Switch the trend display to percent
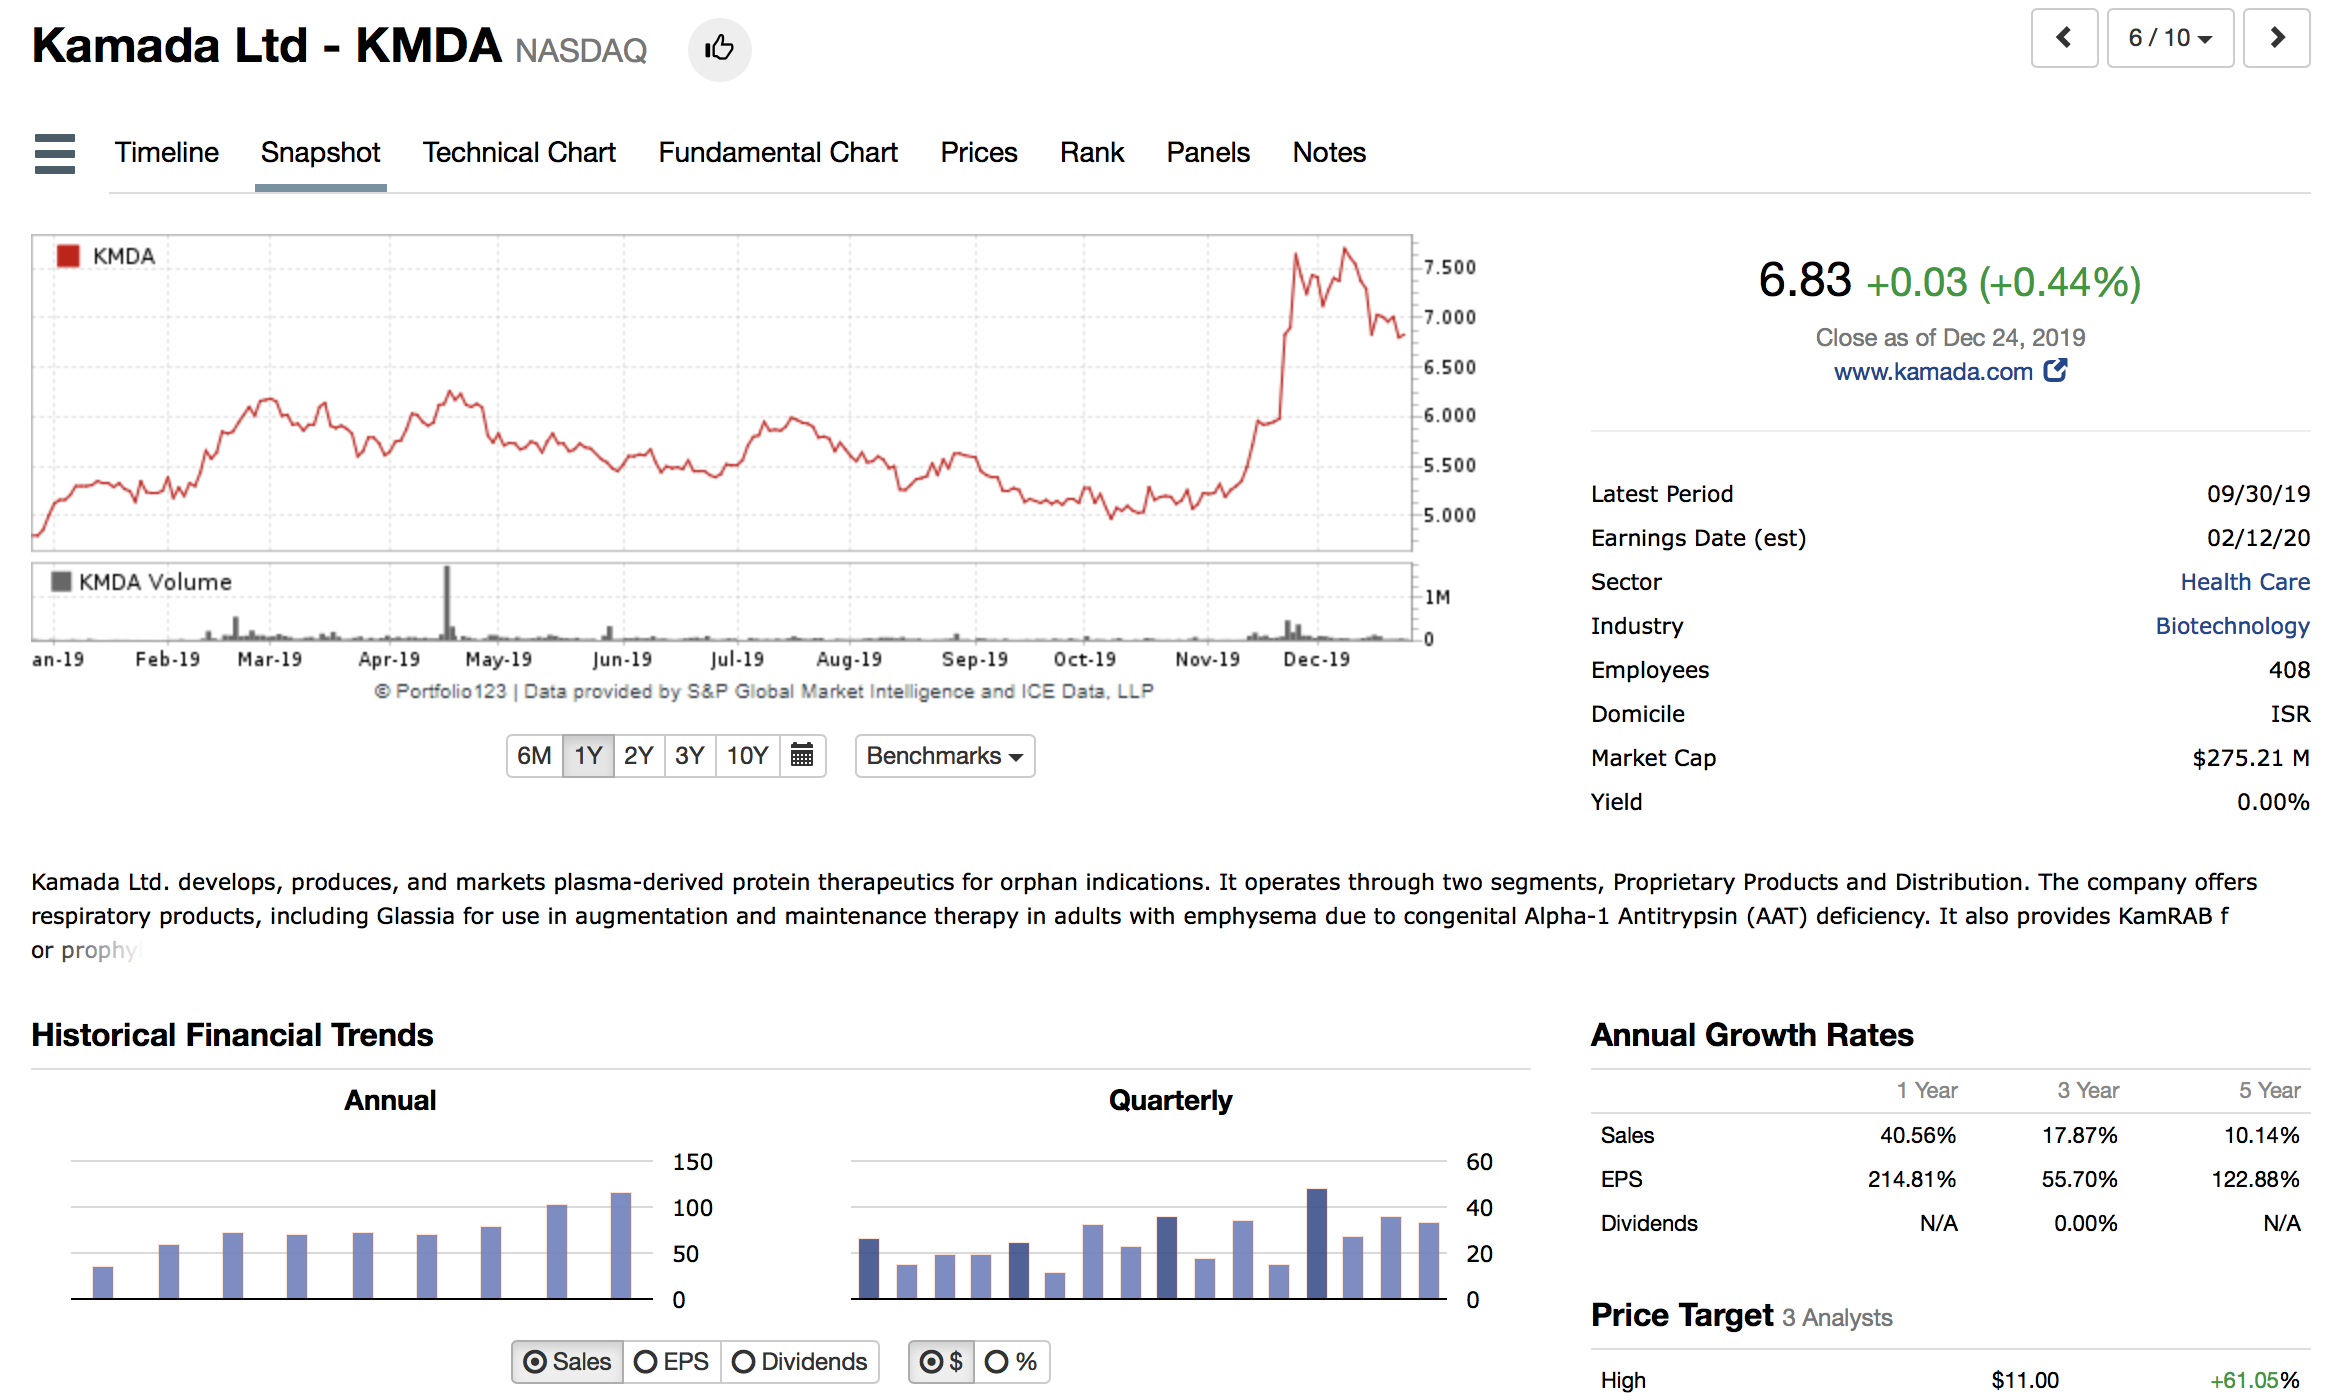Screen dimensions: 2332x1400 1011,1362
